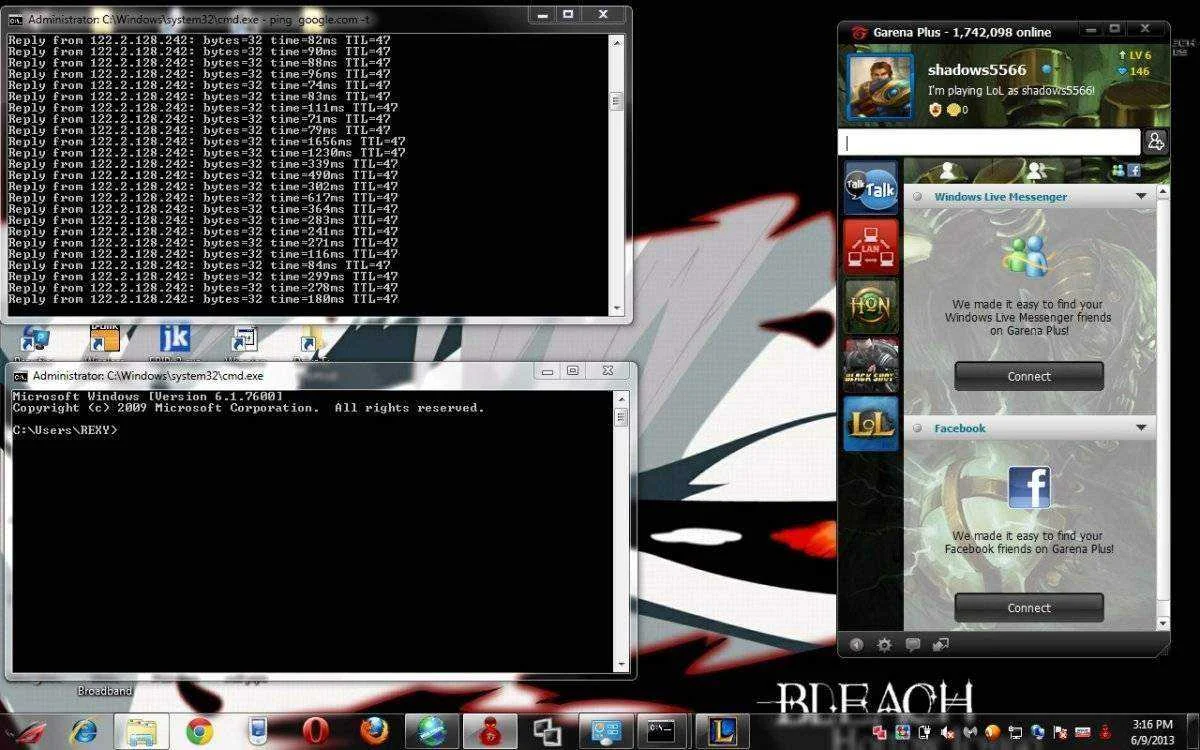Click the cmd icon in ping window title bar
Image resolution: width=1200 pixels, height=750 pixels.
pos(17,19)
